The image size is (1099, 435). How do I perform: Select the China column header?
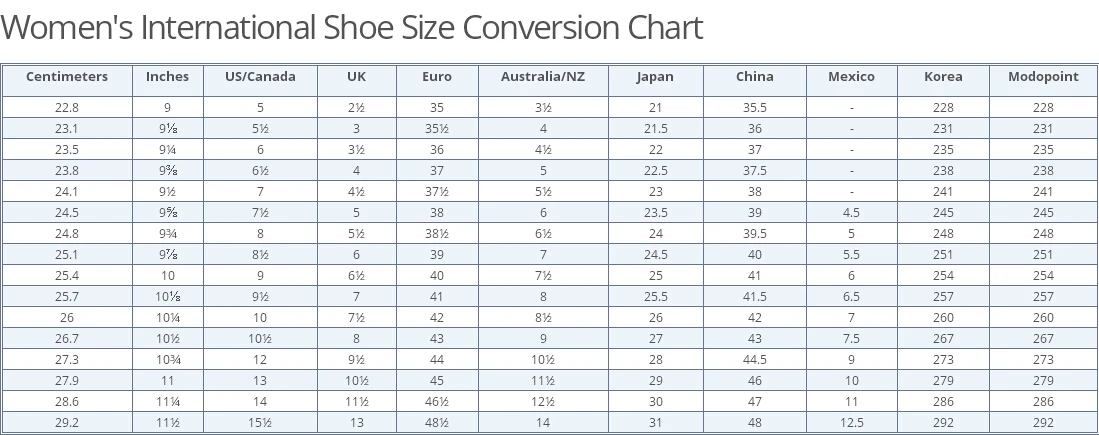[x=754, y=77]
